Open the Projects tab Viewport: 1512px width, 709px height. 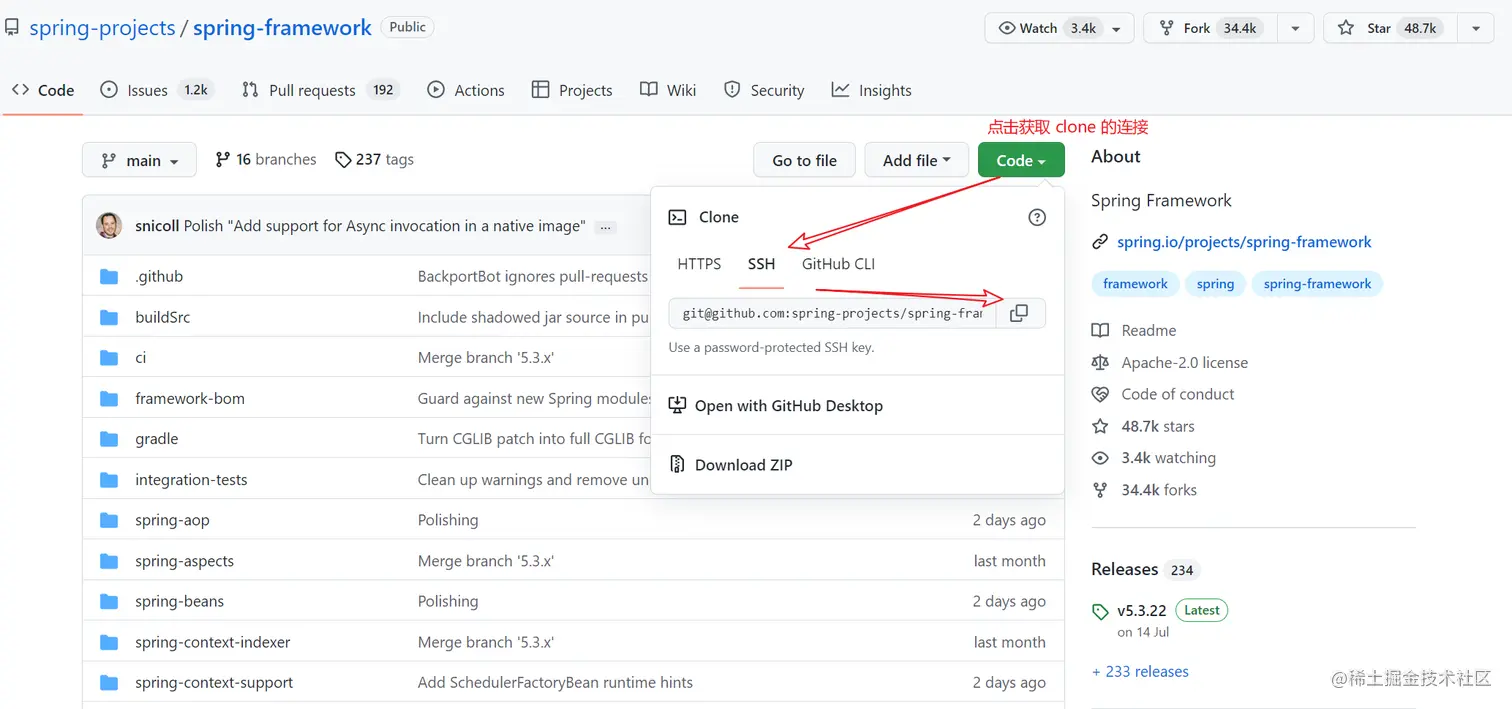572,90
